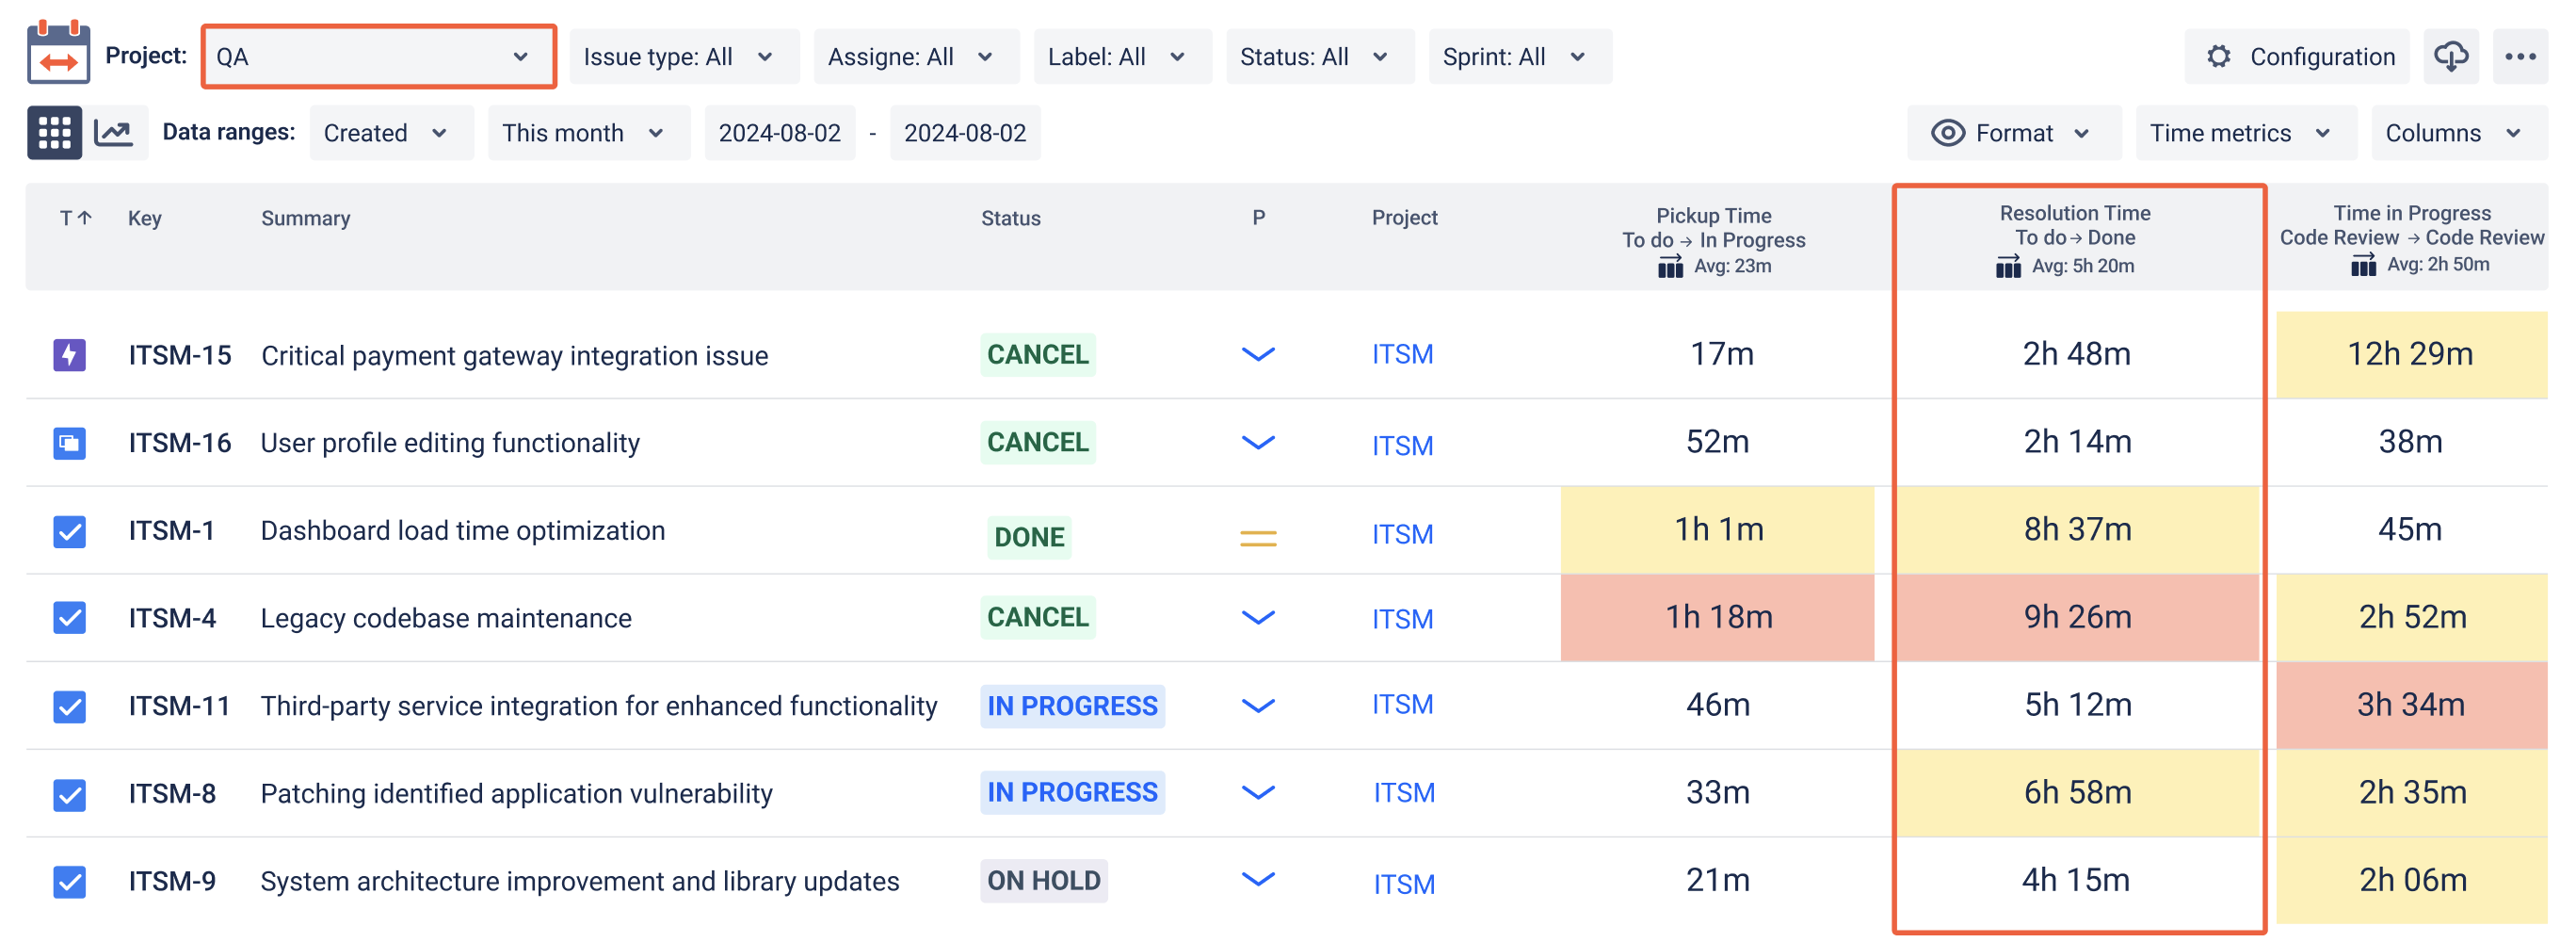Click the start date field 2024-08-02
2576x942 pixels.
(x=780, y=131)
